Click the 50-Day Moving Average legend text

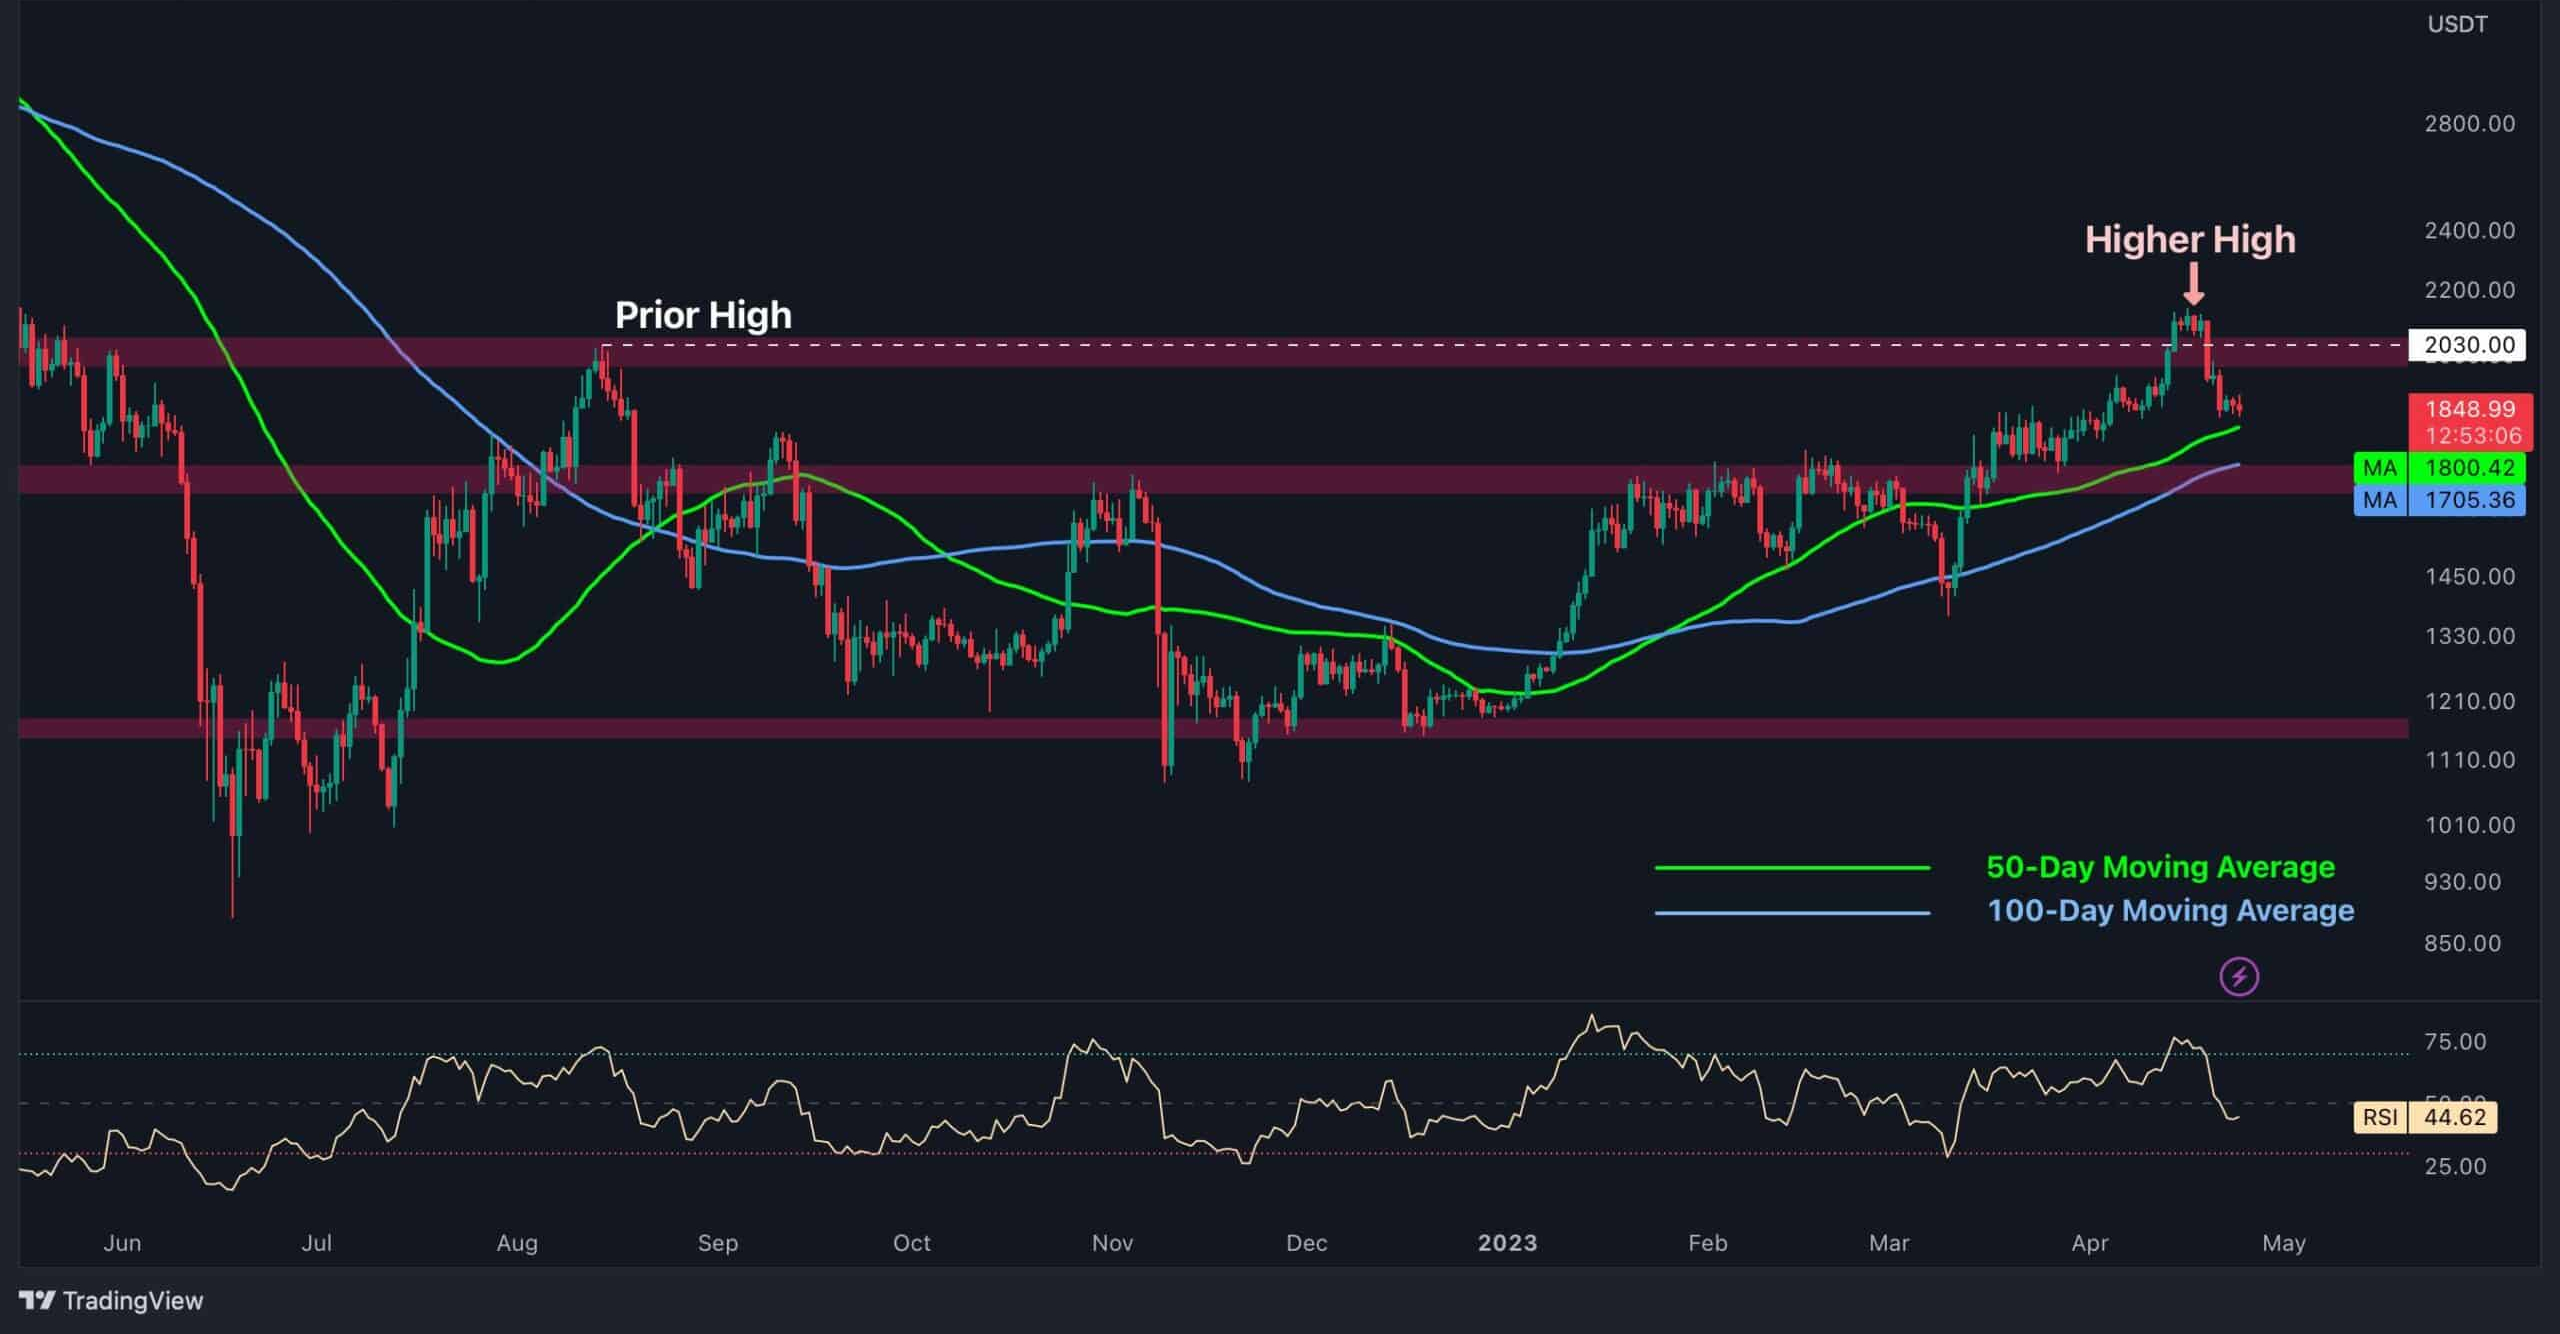[2160, 867]
